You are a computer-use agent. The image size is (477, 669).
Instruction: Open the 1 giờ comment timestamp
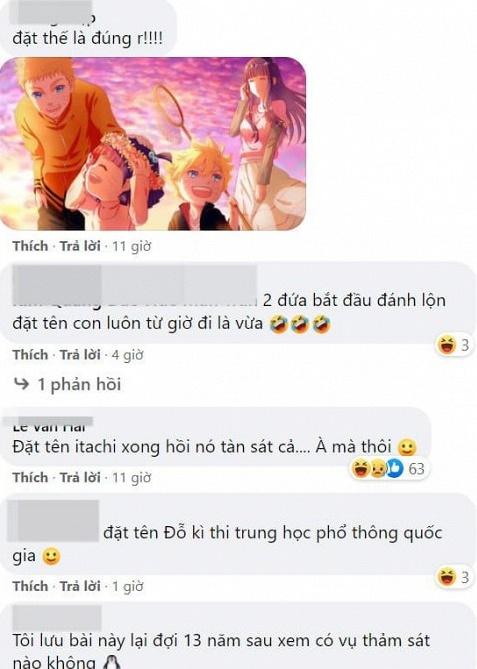(x=128, y=587)
